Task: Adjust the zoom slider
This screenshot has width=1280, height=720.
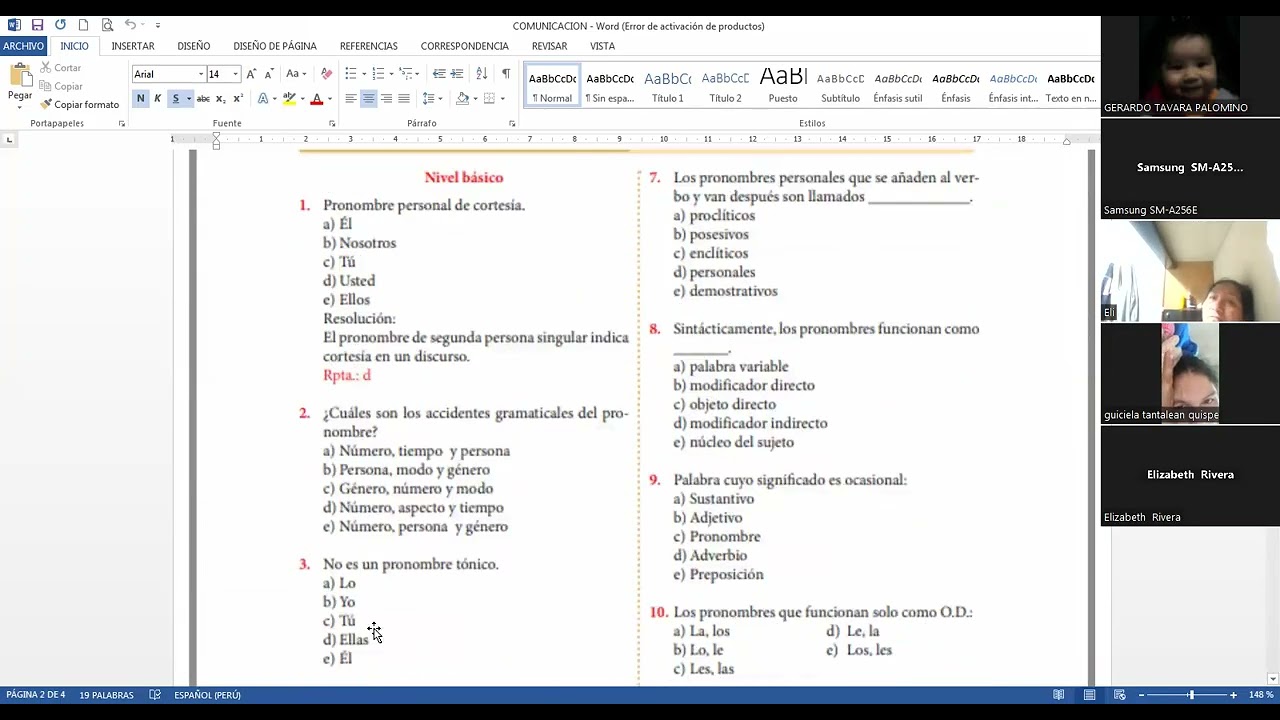Action: tap(1190, 695)
